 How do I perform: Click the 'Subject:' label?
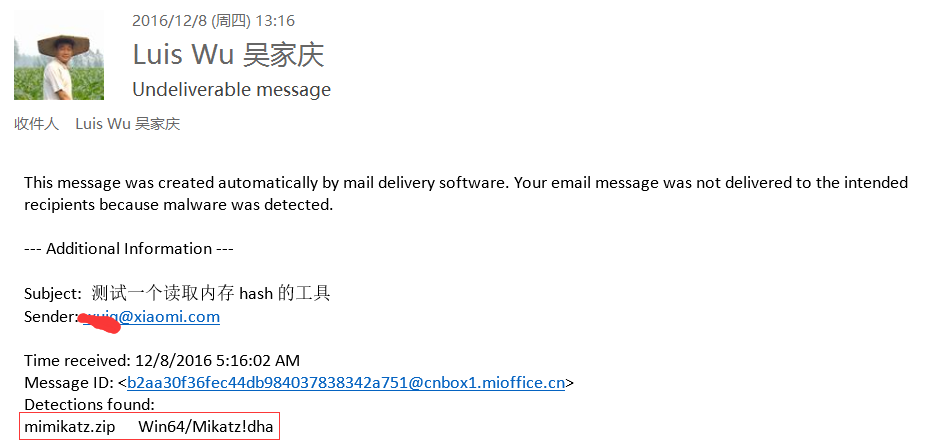[x=53, y=293]
